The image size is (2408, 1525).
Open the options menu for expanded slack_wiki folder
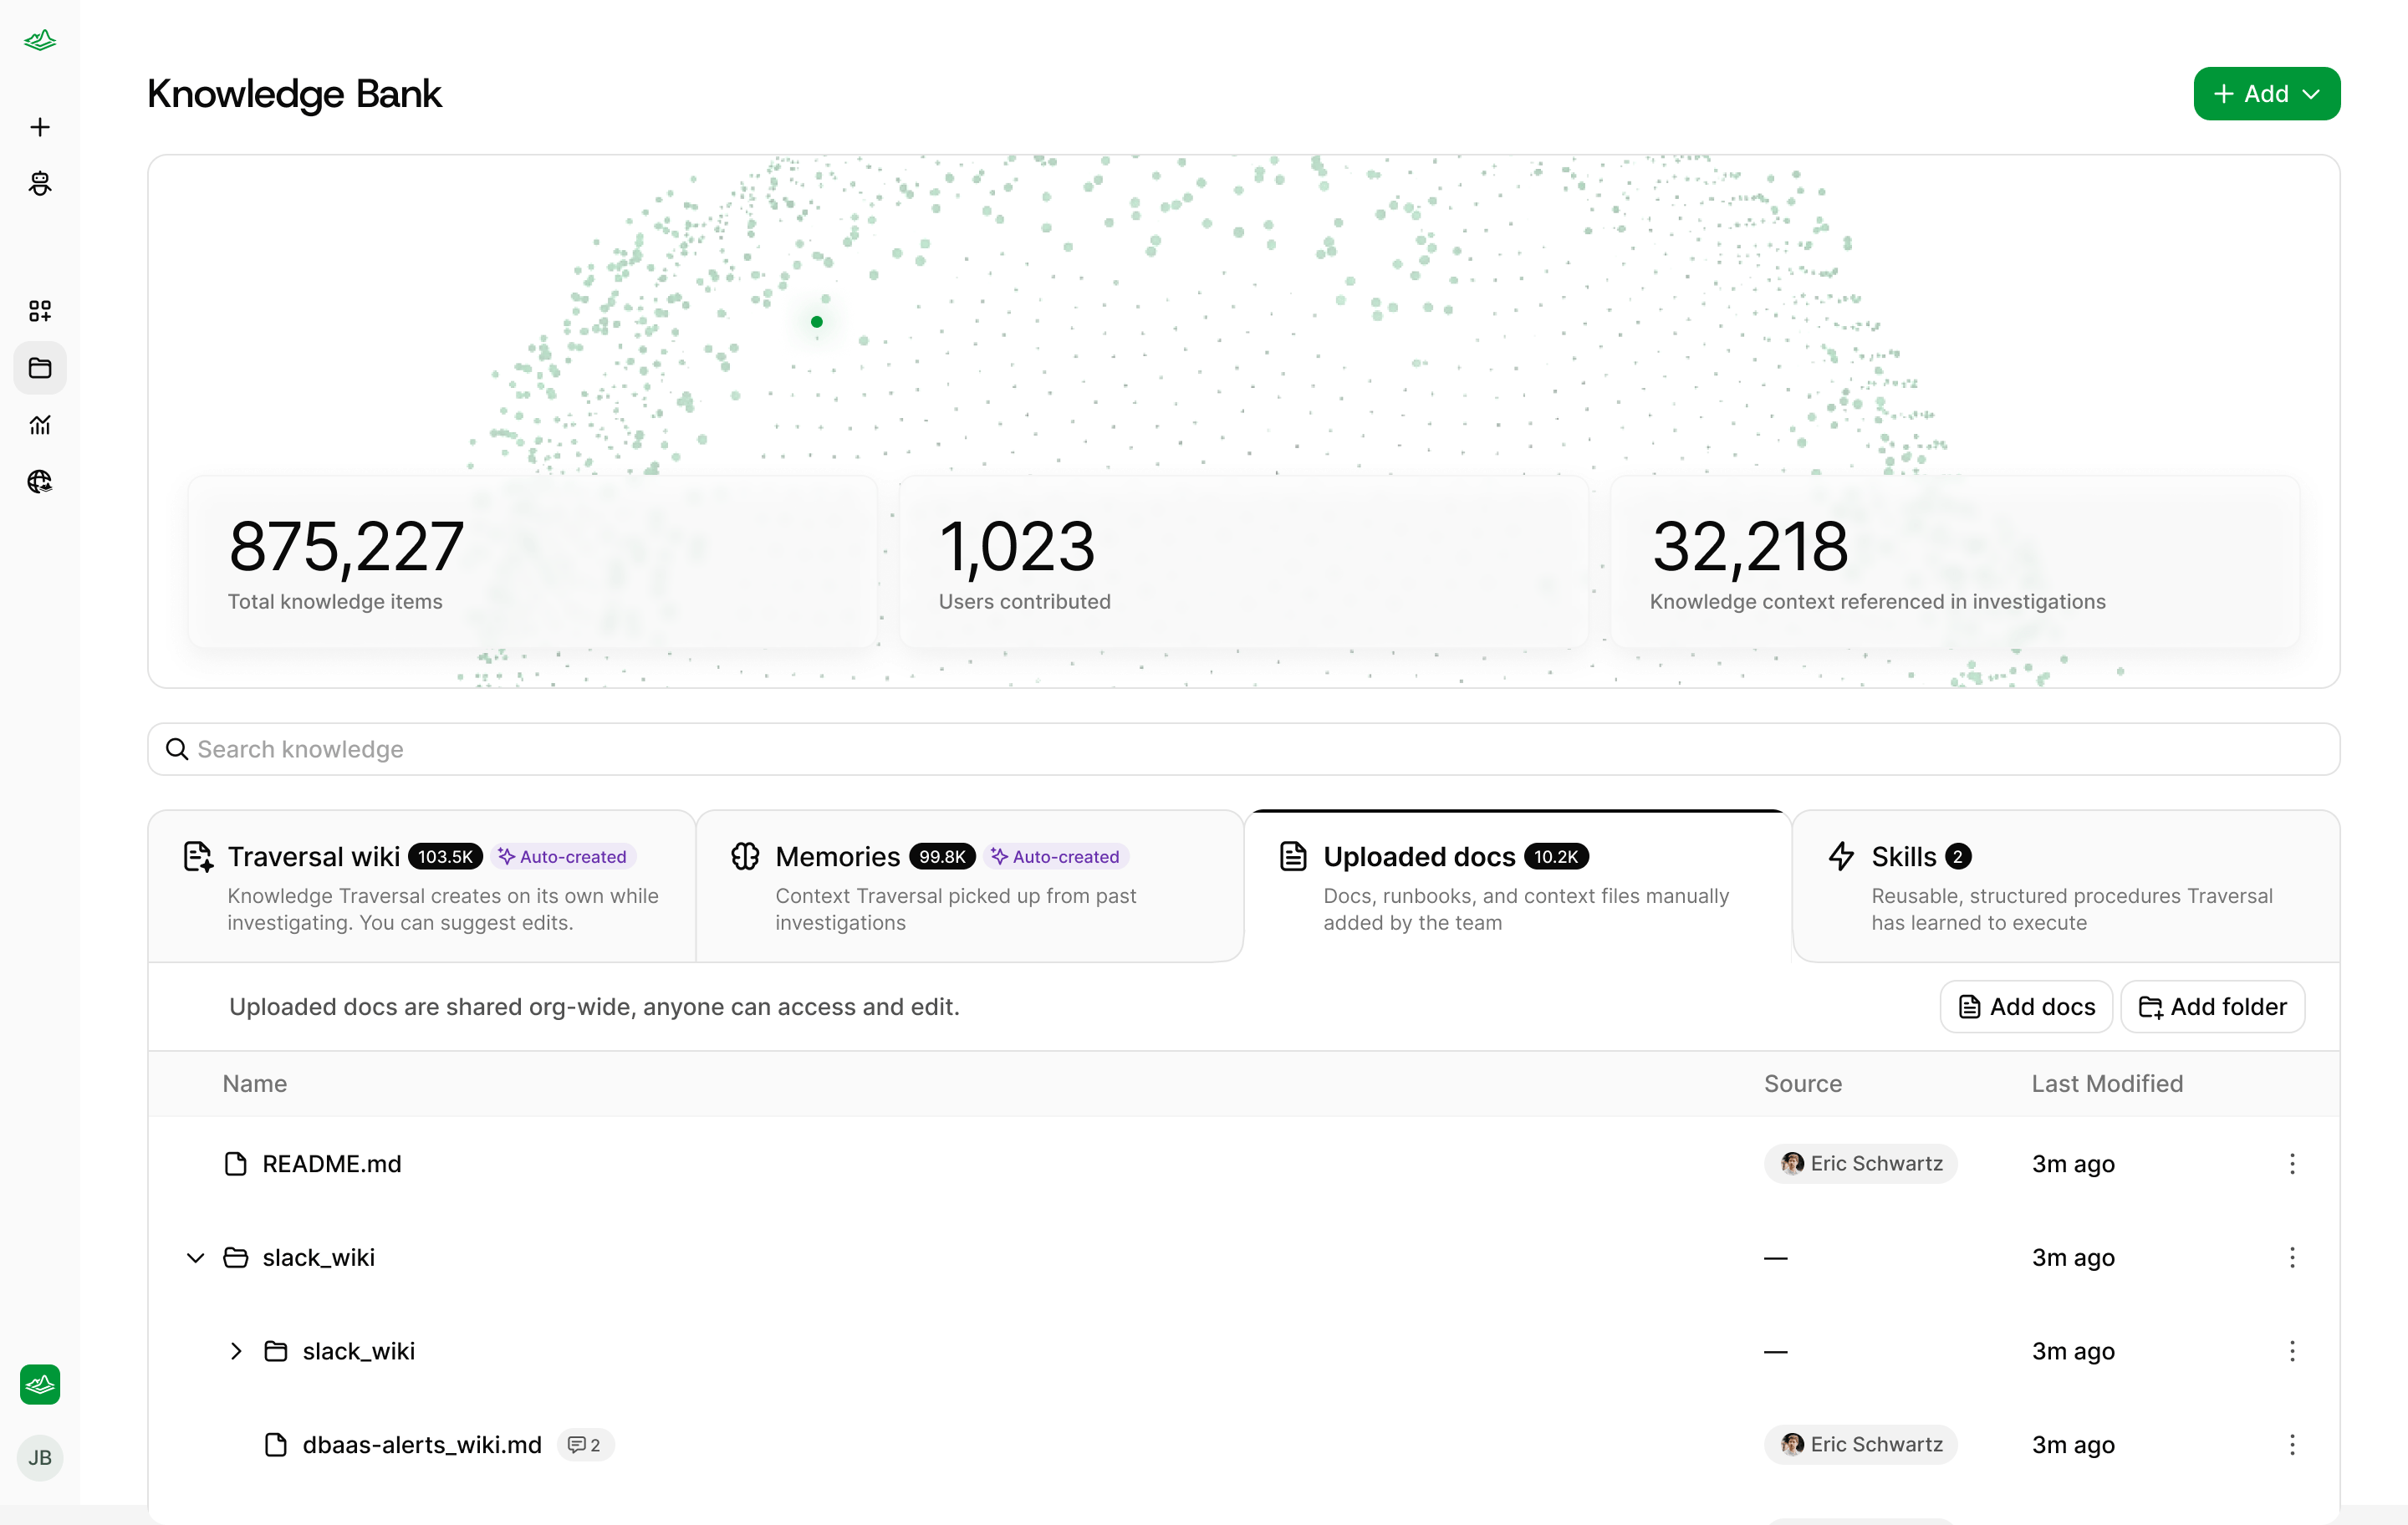(x=2292, y=1258)
